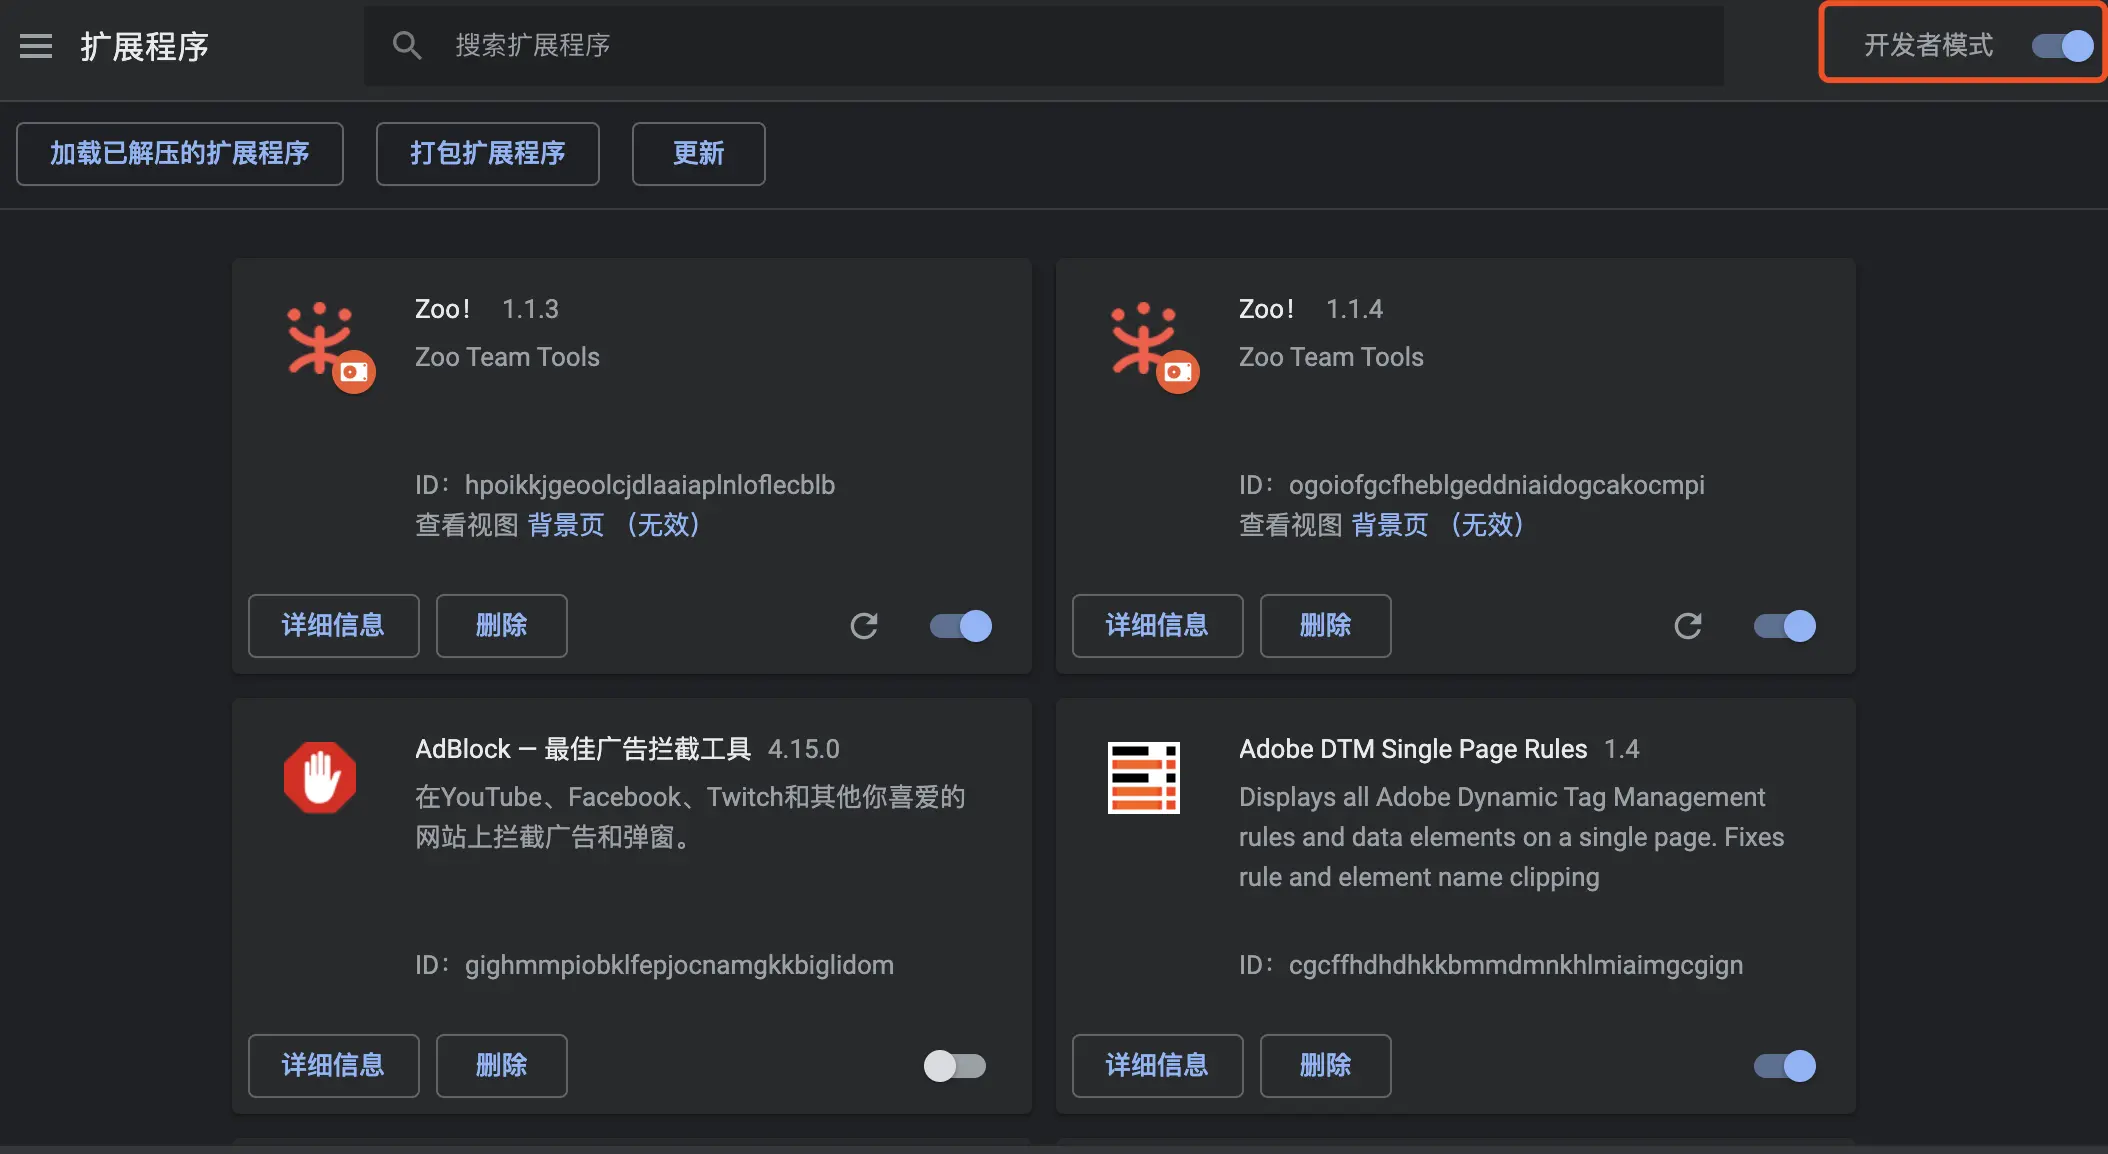This screenshot has width=2108, height=1154.
Task: Click the AdBlock stop-hand icon
Action: (319, 777)
